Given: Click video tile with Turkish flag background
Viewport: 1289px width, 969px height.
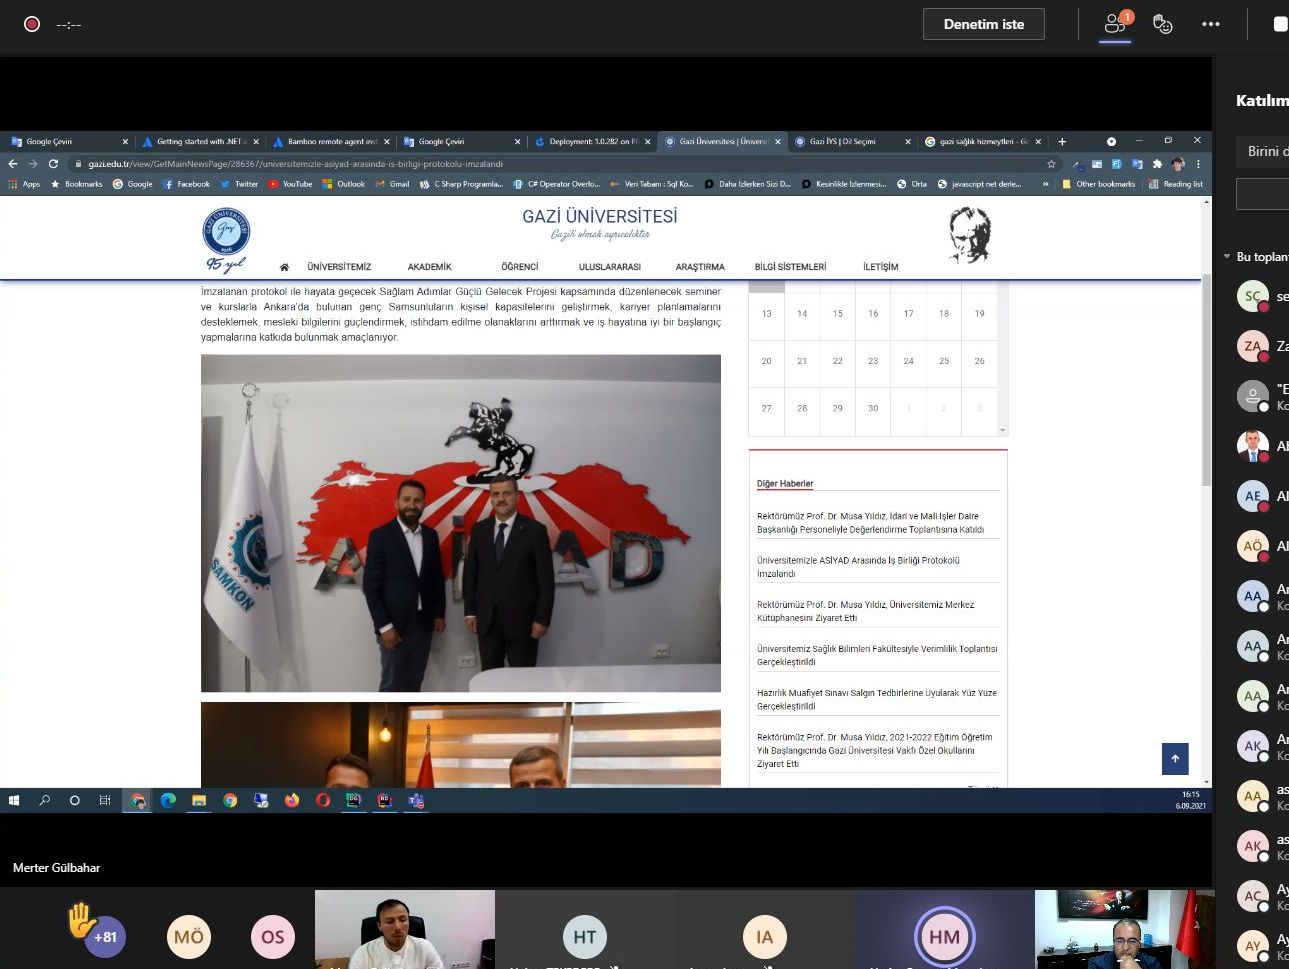Looking at the screenshot, I should pyautogui.click(x=1125, y=929).
